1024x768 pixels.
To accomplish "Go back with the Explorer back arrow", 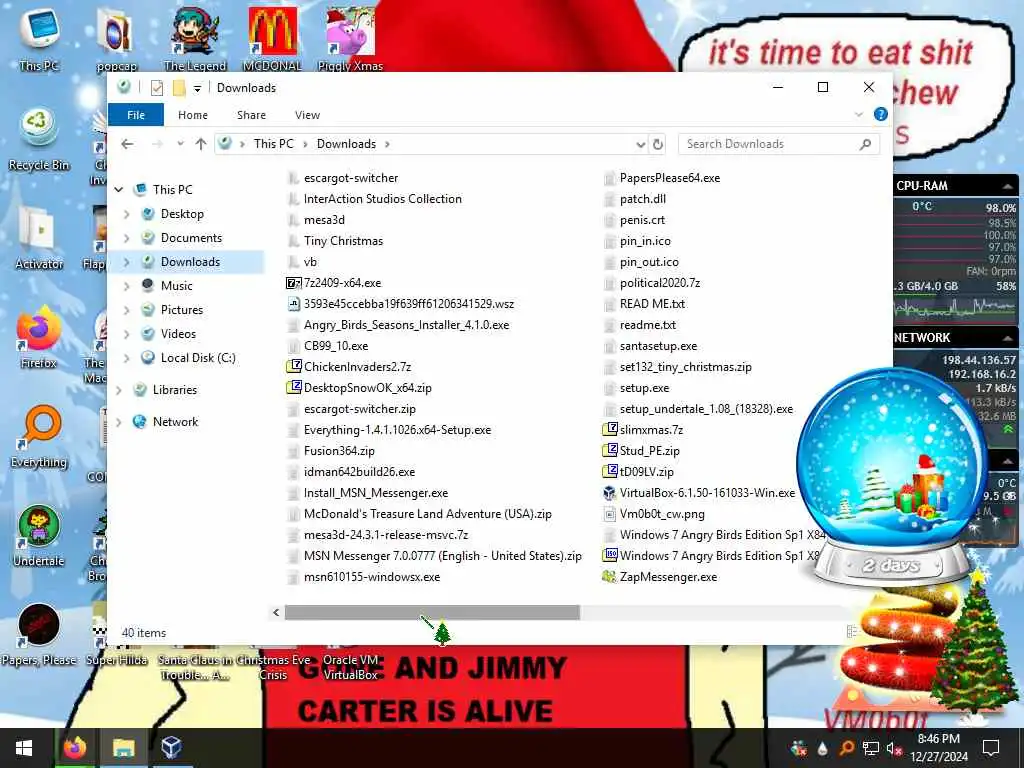I will [127, 144].
